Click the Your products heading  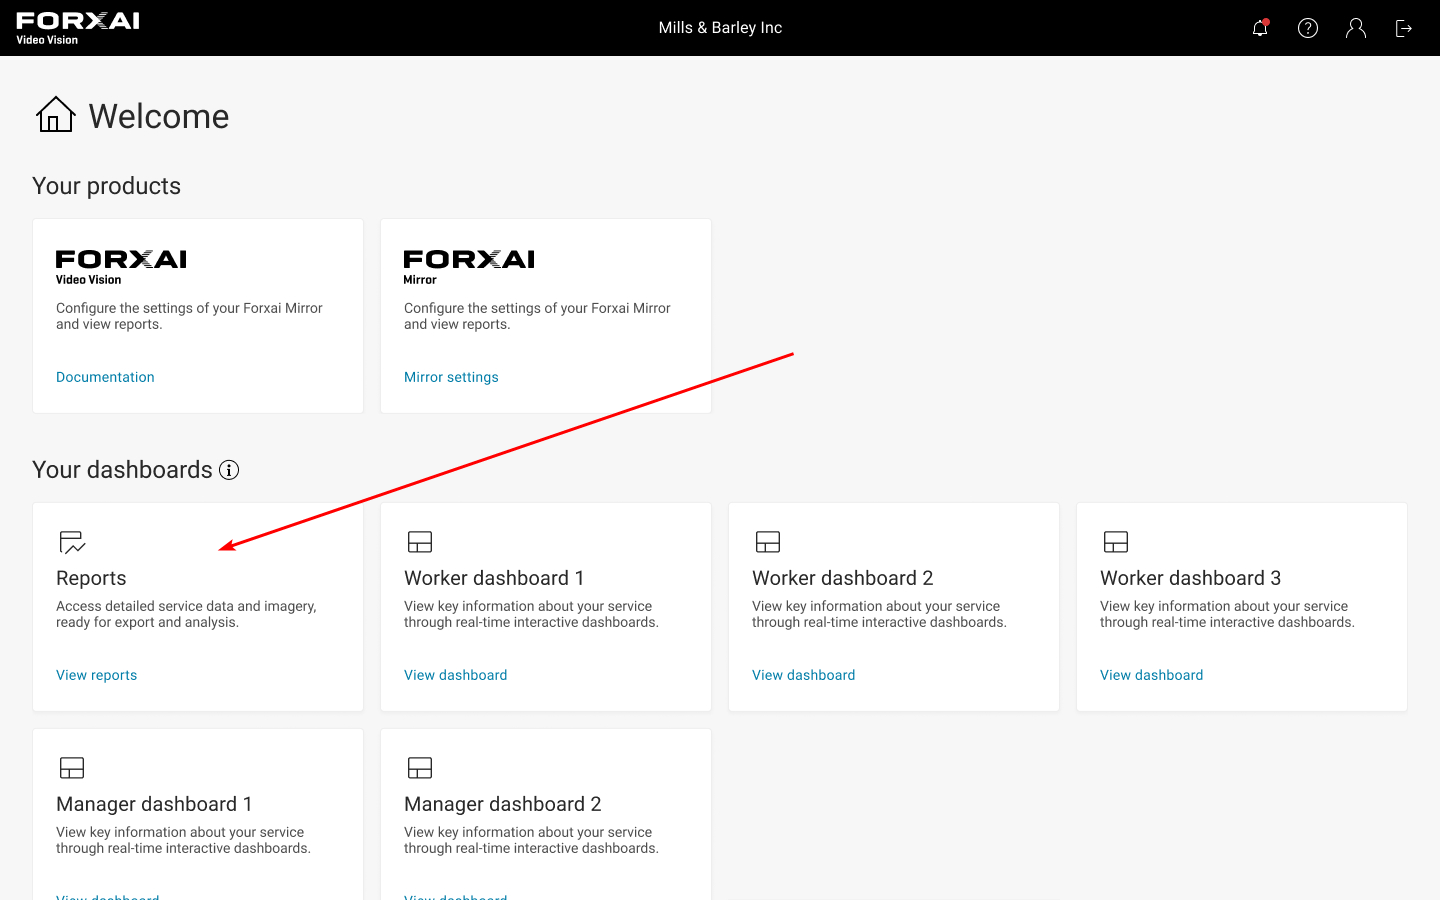tap(107, 186)
